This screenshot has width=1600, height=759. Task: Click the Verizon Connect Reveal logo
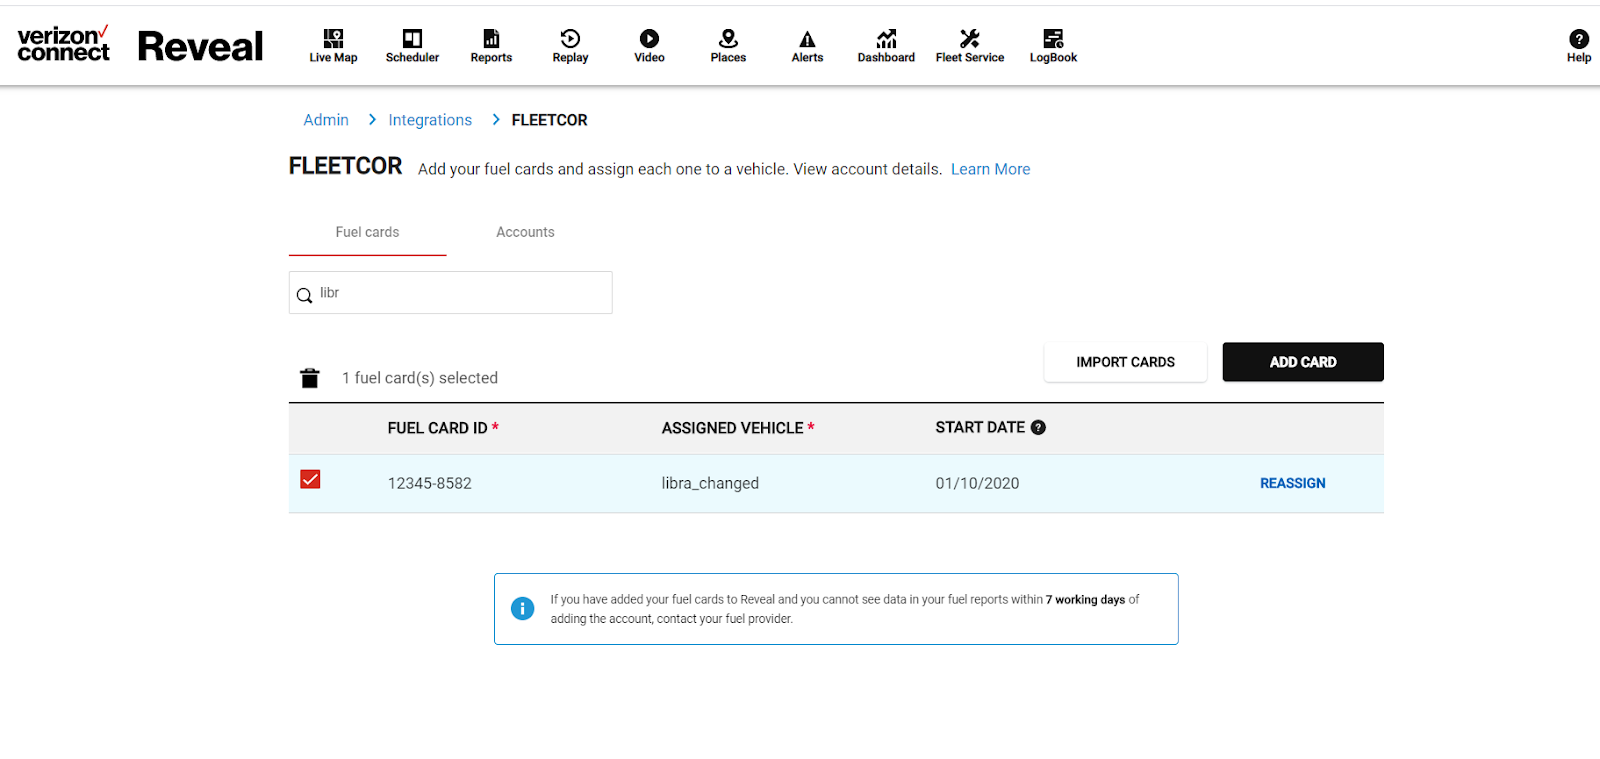point(140,45)
